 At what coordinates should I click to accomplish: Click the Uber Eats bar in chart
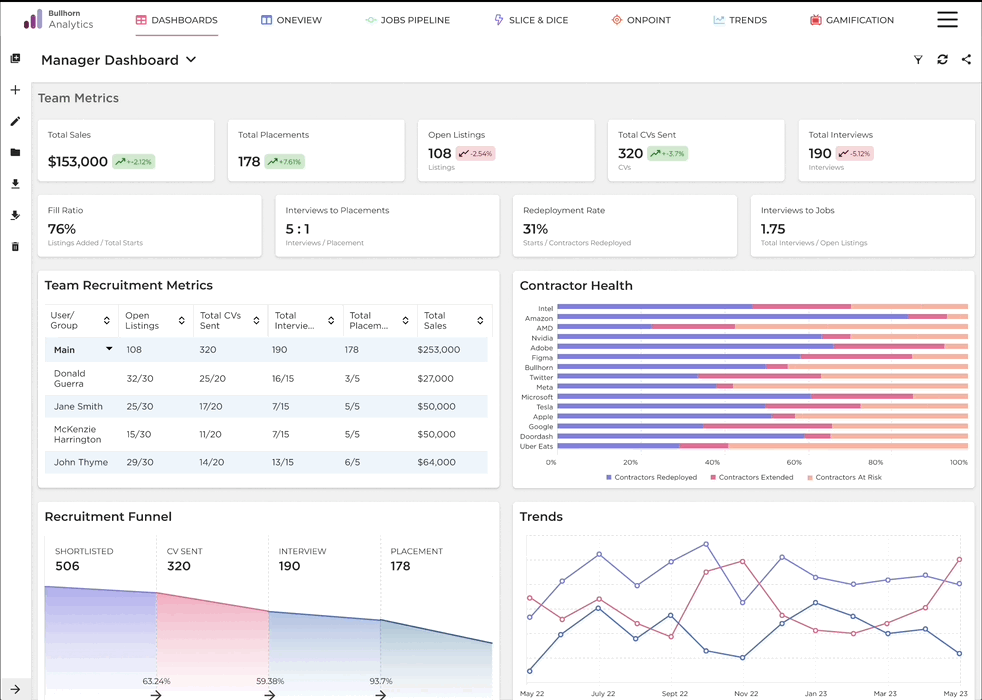coord(762,446)
